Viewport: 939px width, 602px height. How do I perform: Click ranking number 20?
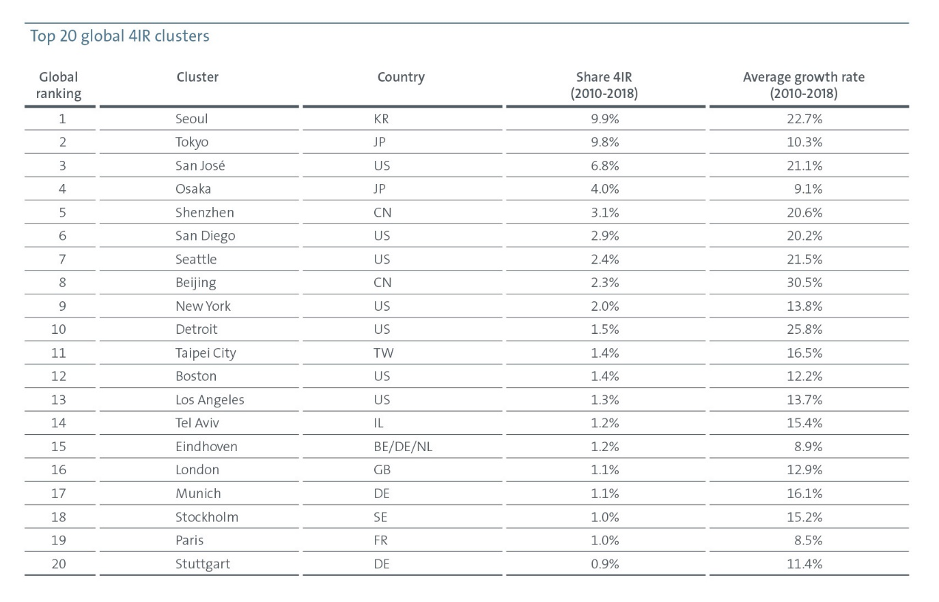[58, 564]
